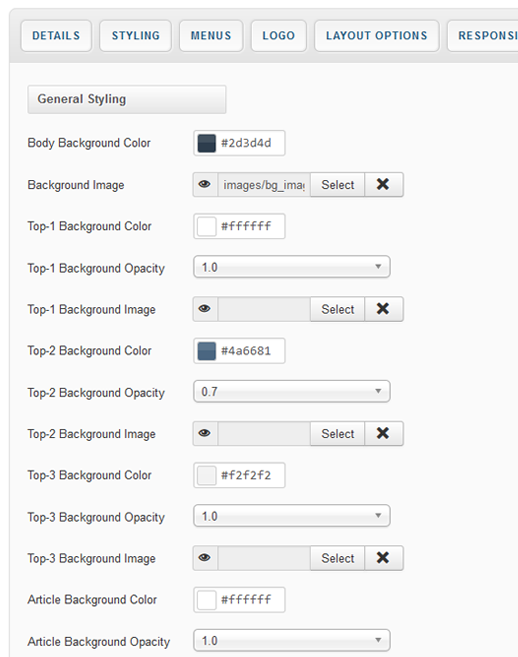Click Select for Background Image
This screenshot has height=657, width=518.
[x=337, y=184]
